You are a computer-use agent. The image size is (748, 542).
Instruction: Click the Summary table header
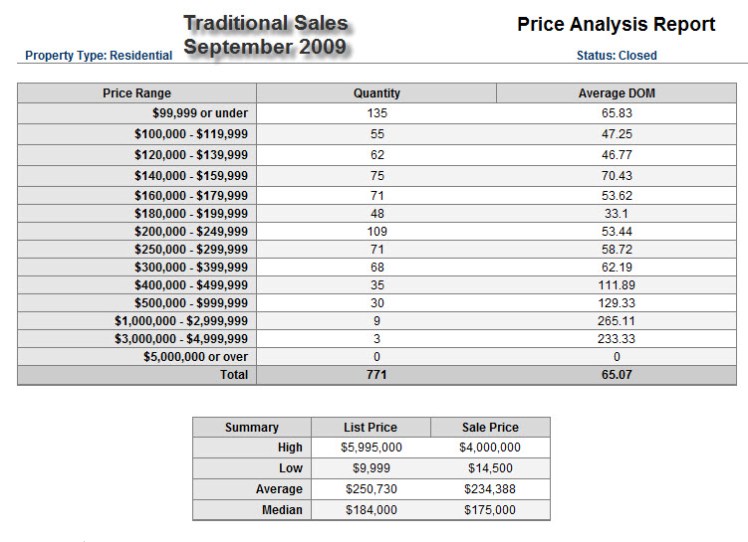pos(252,427)
